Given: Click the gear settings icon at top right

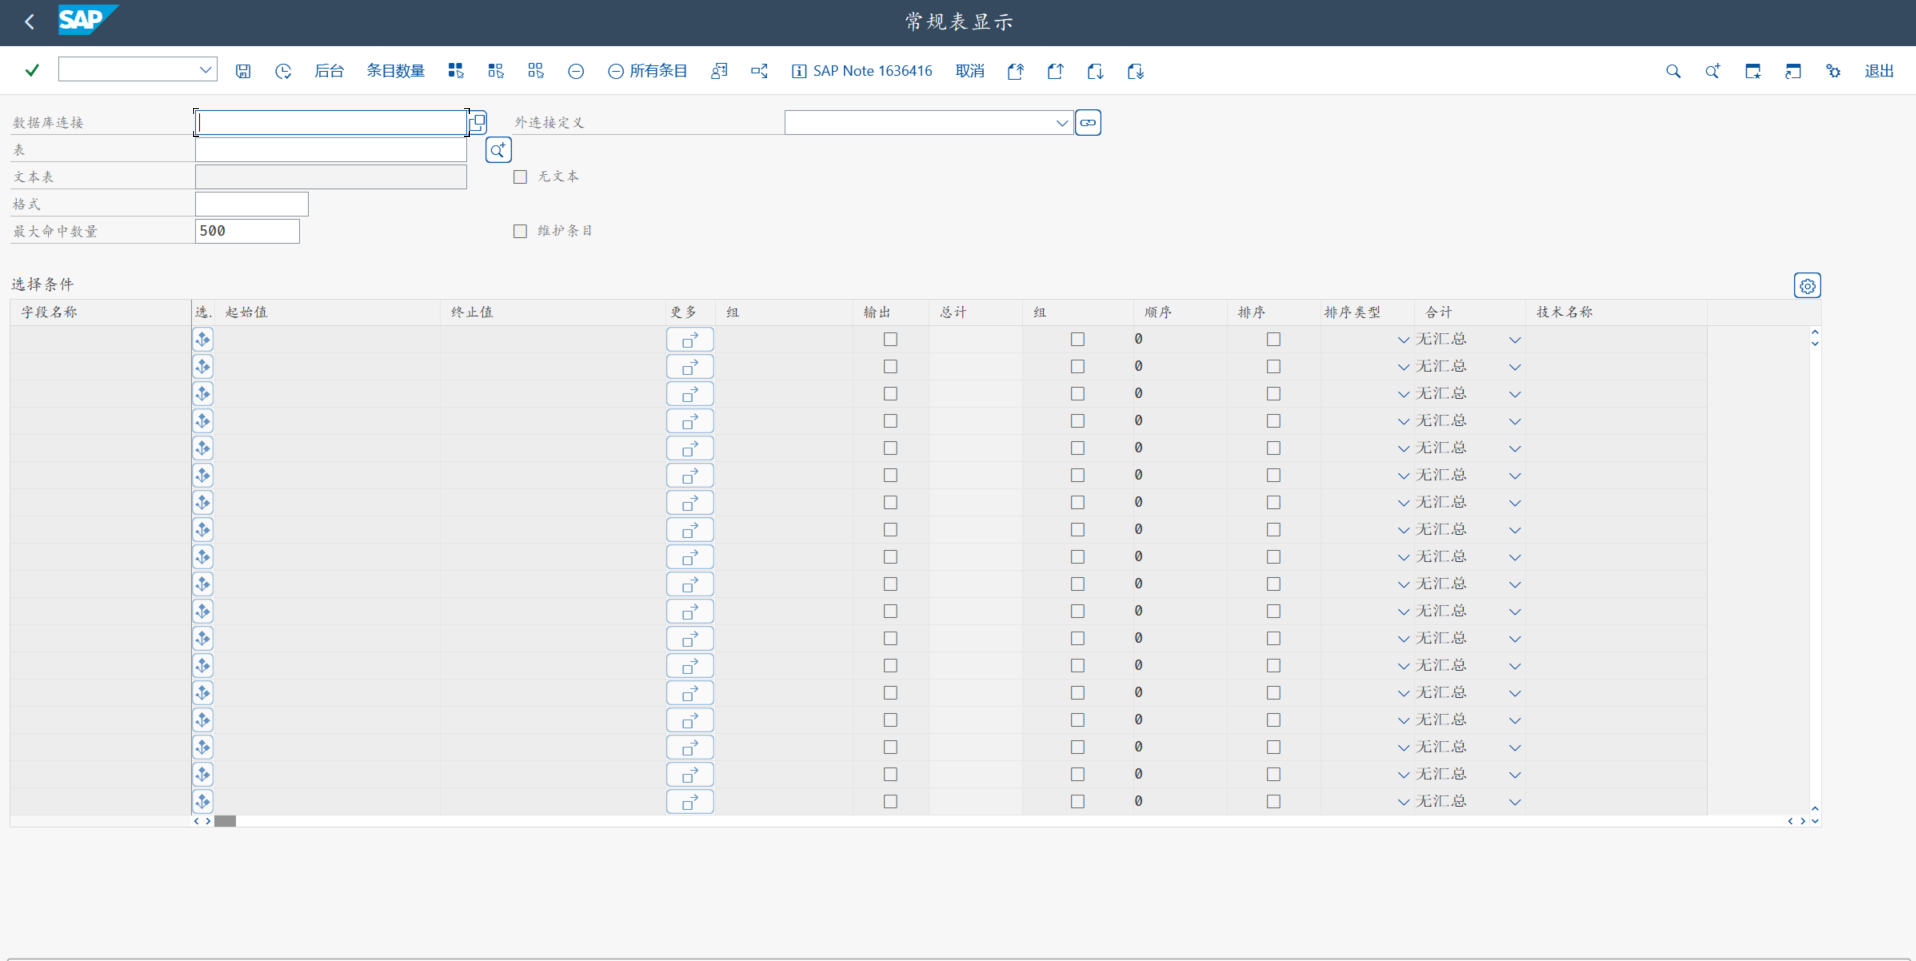Looking at the screenshot, I should click(1834, 71).
